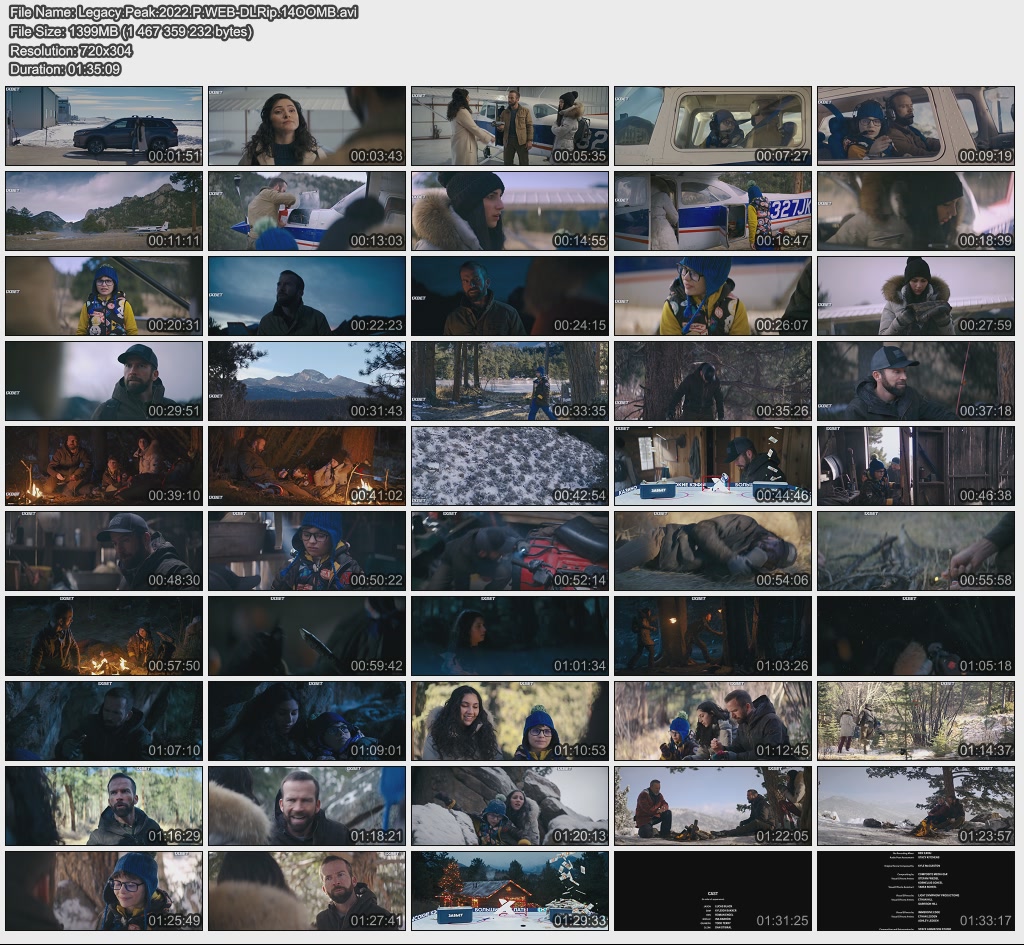Screen dimensions: 1024x945
Task: Click the thumbnail timestamped 00:44:46
Action: (x=712, y=466)
